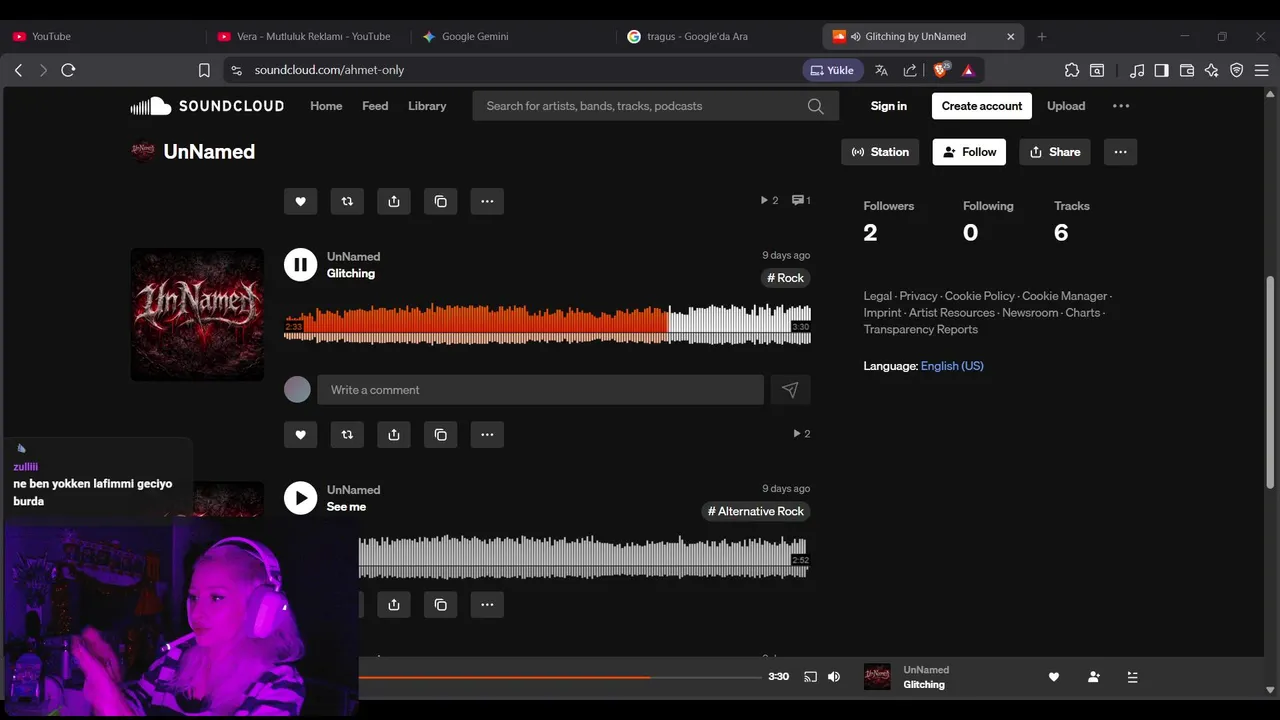Viewport: 1280px width, 720px height.
Task: Click the Write a comment field
Action: [540, 390]
